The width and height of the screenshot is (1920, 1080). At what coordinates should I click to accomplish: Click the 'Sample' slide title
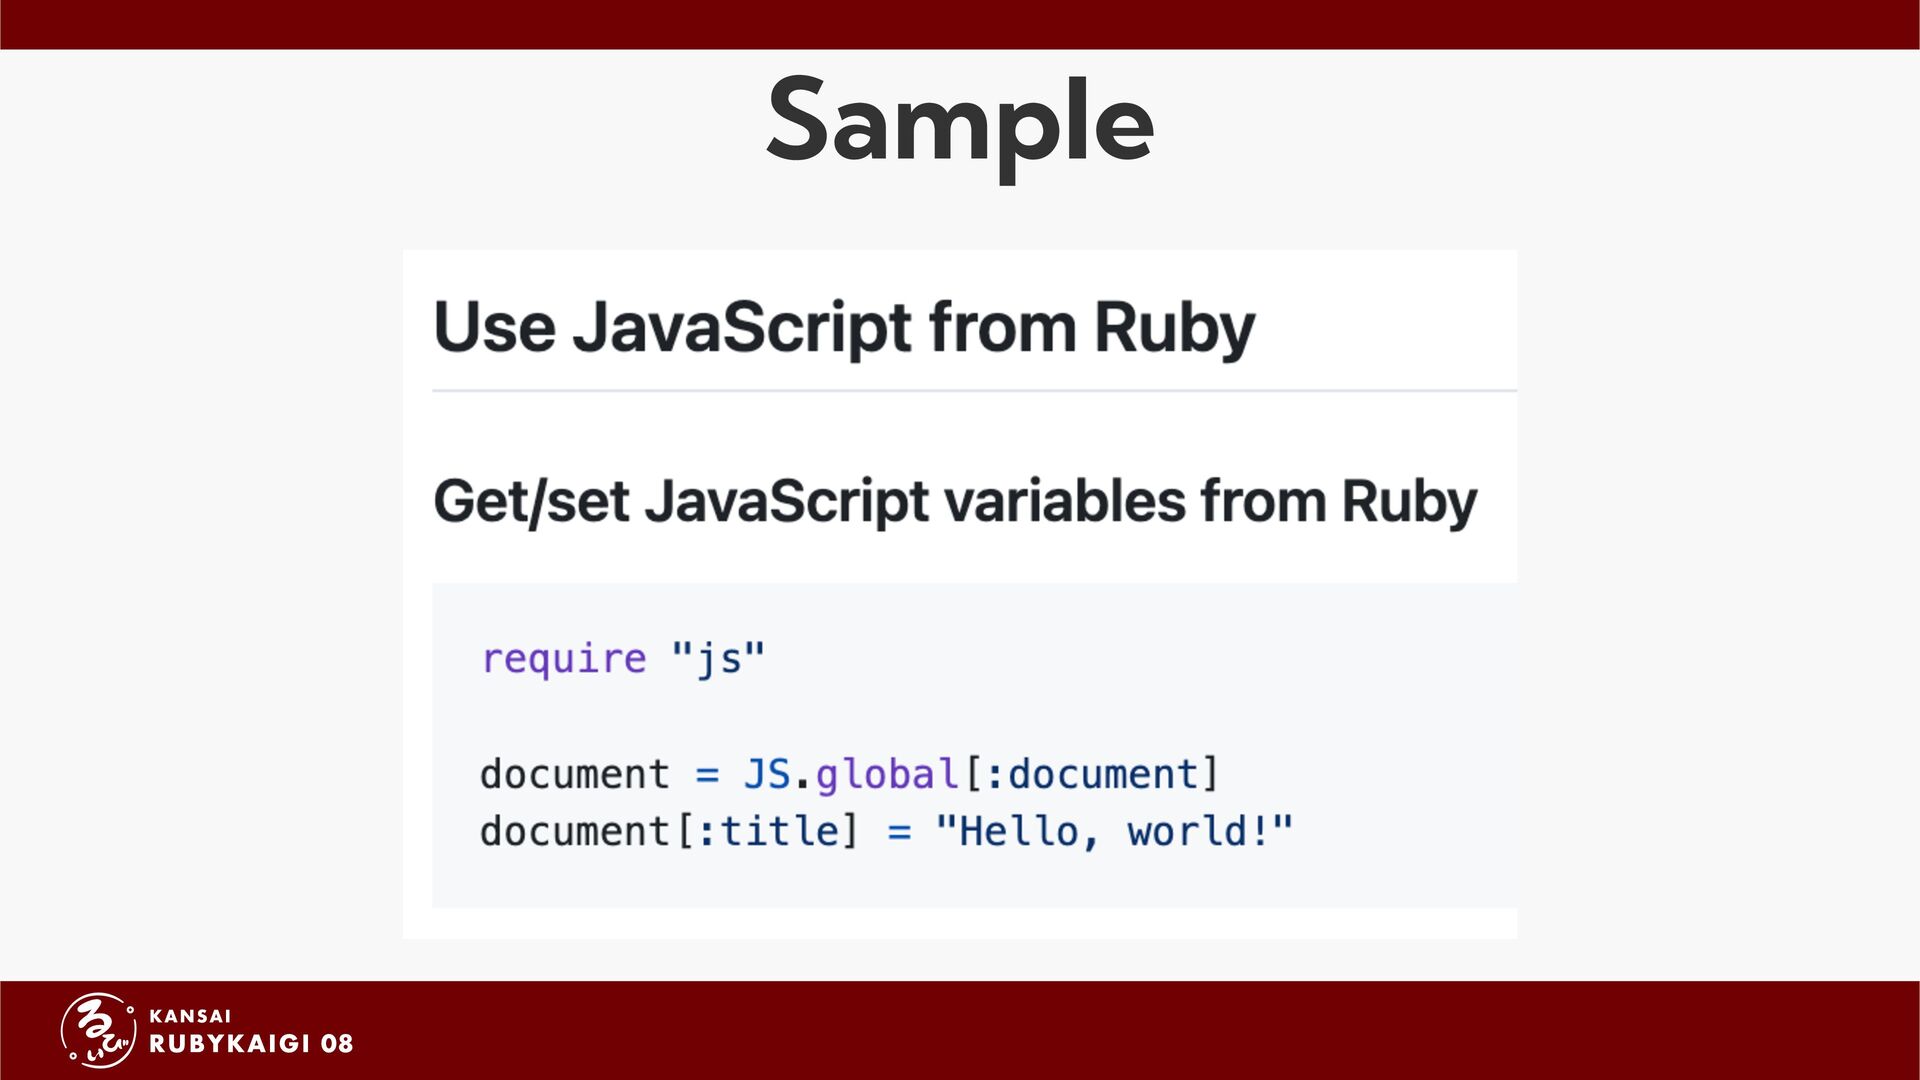(x=960, y=122)
